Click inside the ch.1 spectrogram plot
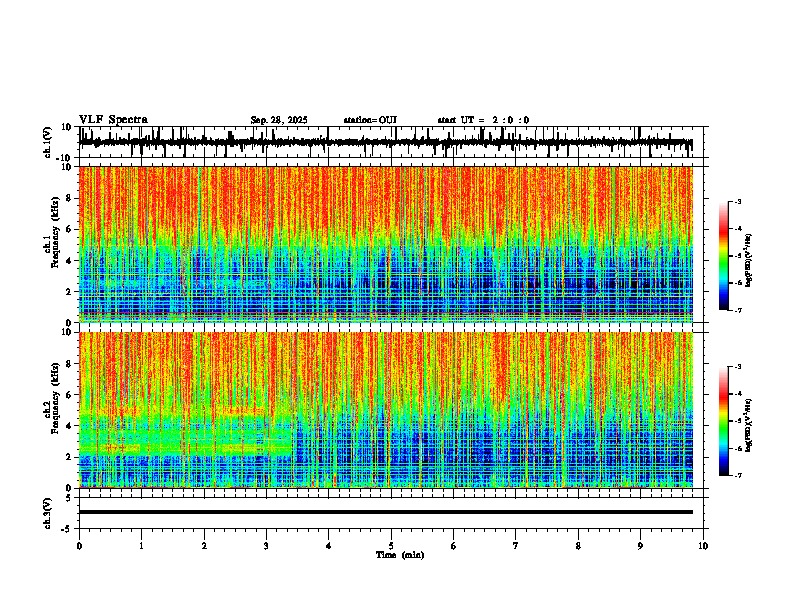This screenshot has width=792, height=612. tap(385, 244)
